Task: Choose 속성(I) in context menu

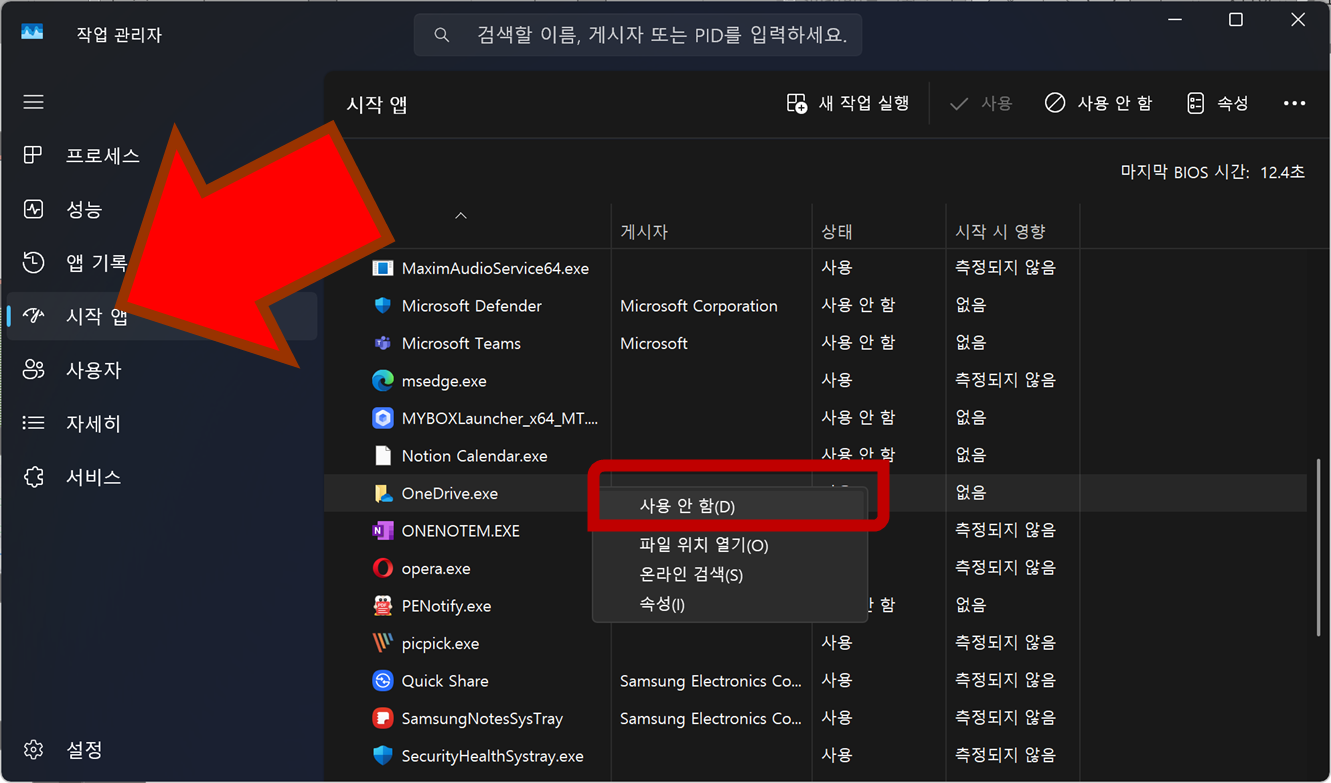Action: [x=730, y=604]
